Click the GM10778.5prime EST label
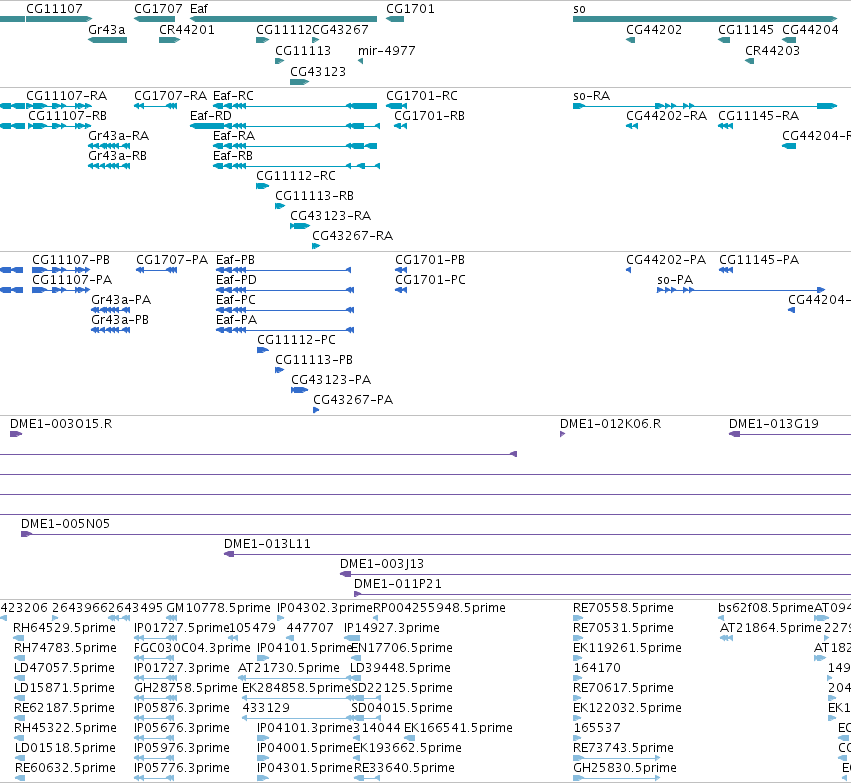The width and height of the screenshot is (851, 783). click(x=218, y=608)
